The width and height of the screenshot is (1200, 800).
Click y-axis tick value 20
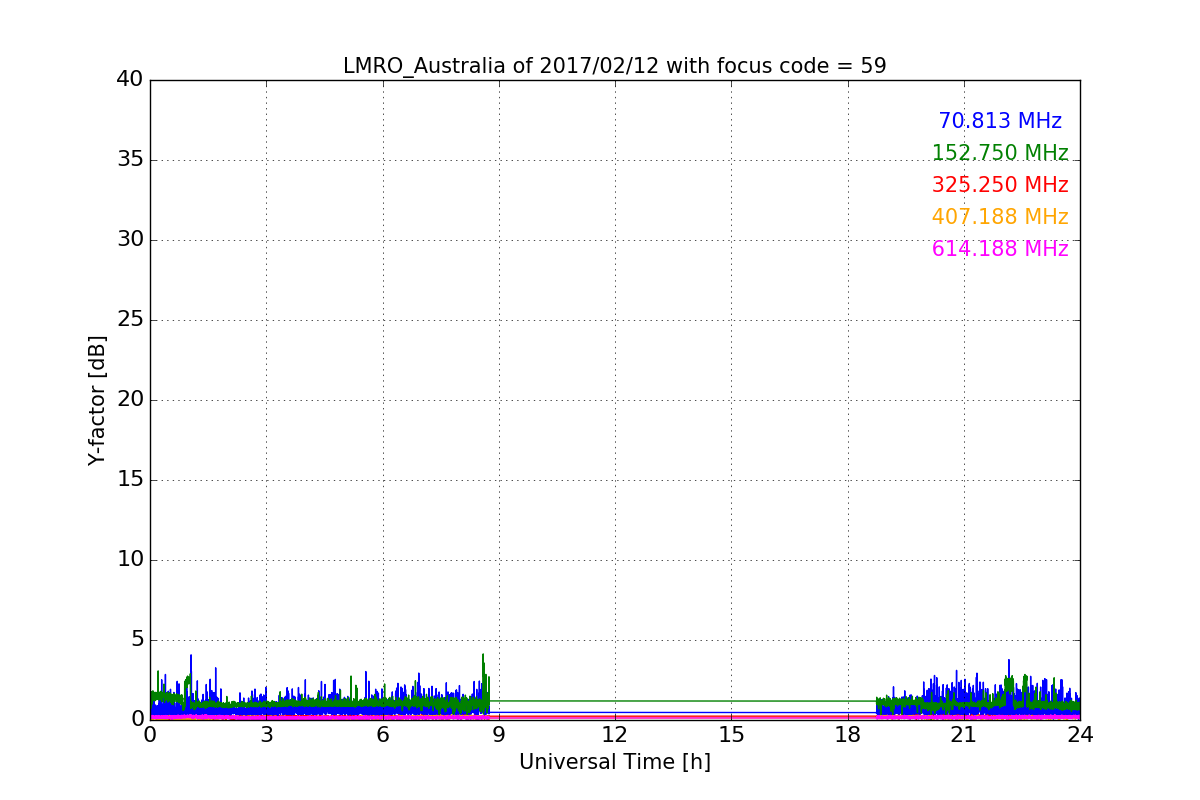point(130,399)
